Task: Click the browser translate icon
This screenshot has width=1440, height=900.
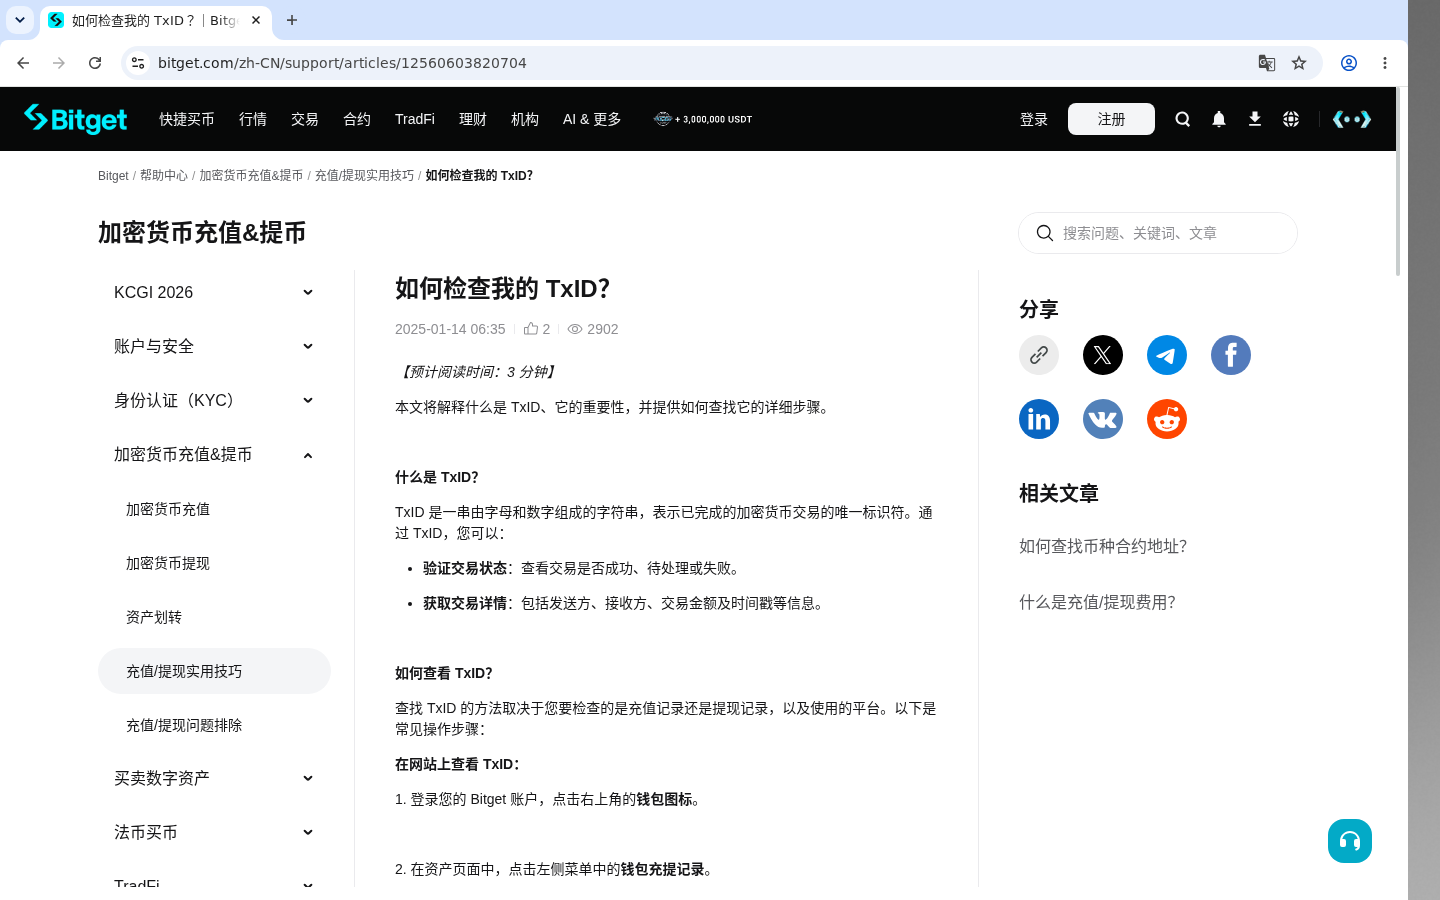Action: [x=1267, y=63]
